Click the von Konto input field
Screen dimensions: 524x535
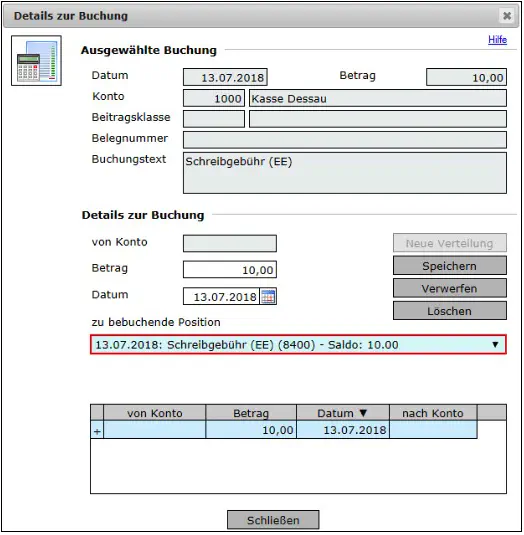[230, 243]
